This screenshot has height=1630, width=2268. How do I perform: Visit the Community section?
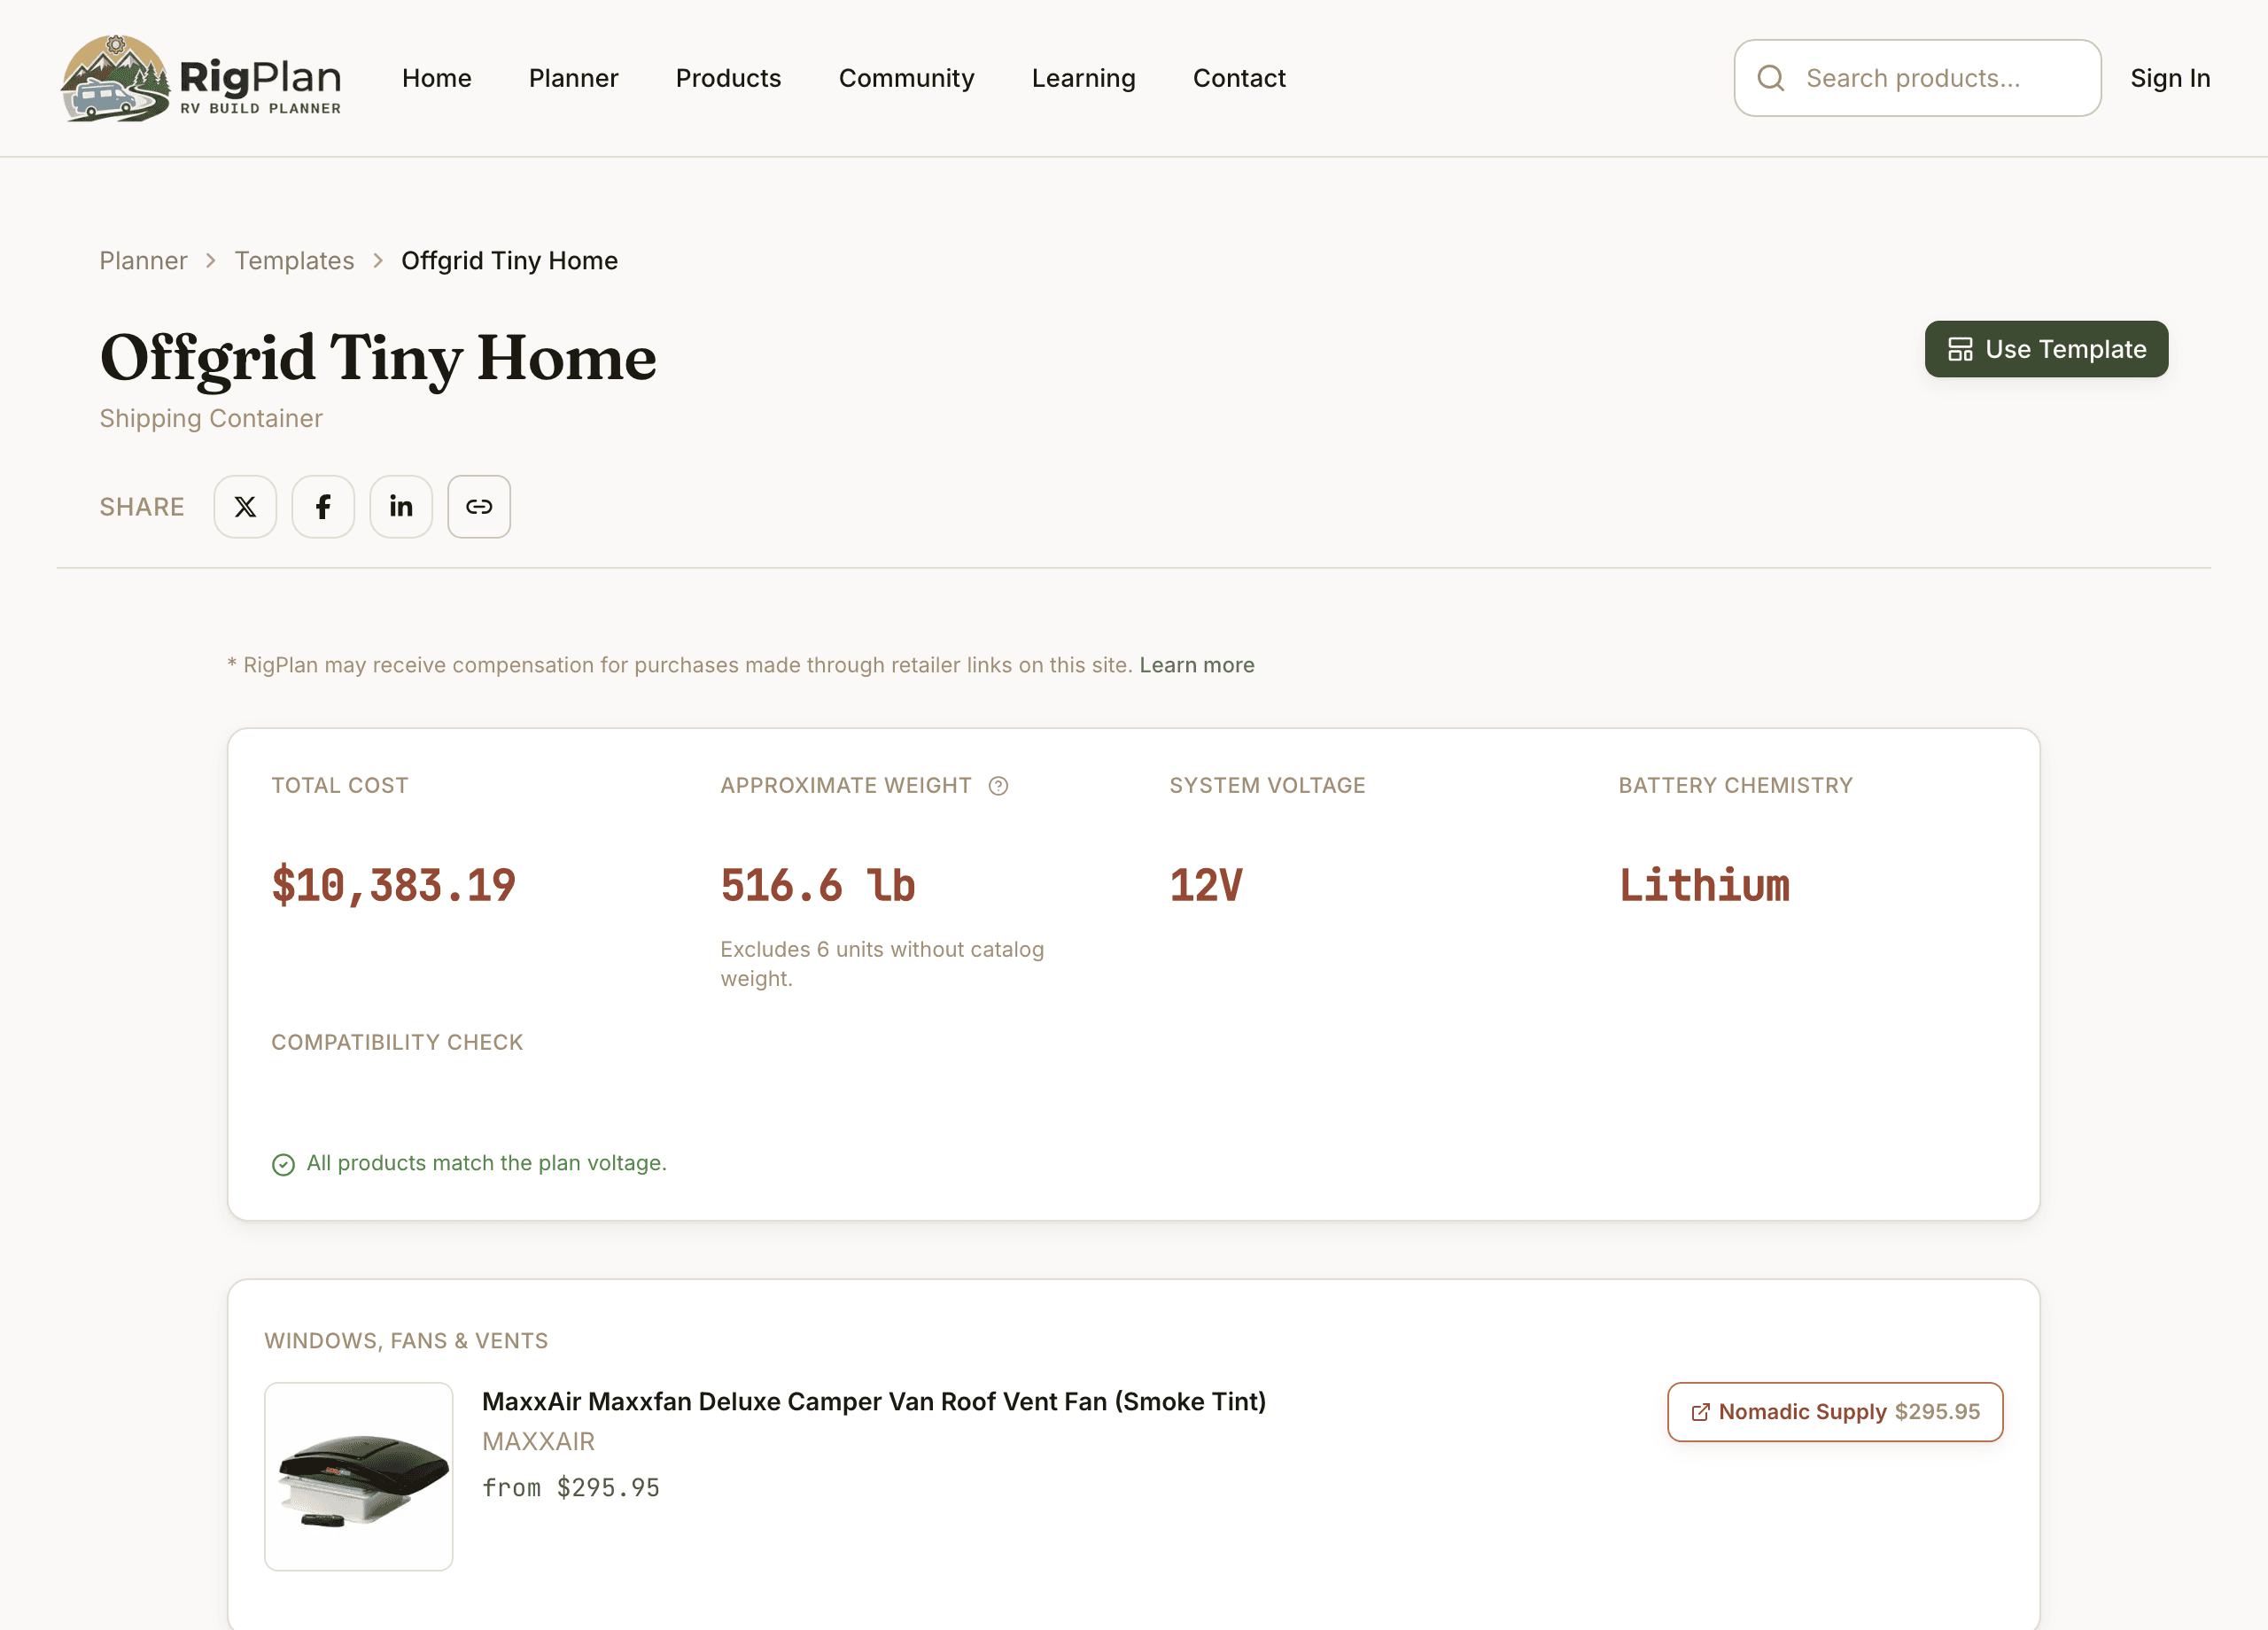coord(907,78)
